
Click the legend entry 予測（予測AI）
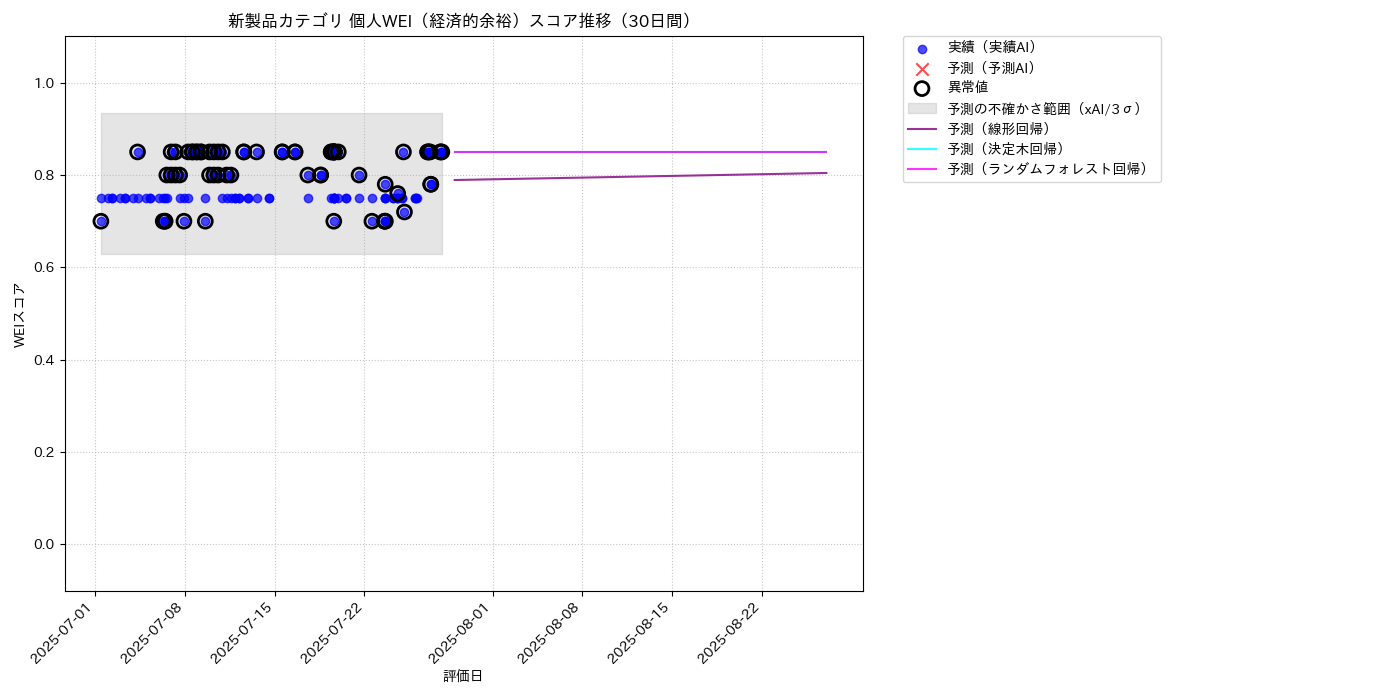point(992,68)
